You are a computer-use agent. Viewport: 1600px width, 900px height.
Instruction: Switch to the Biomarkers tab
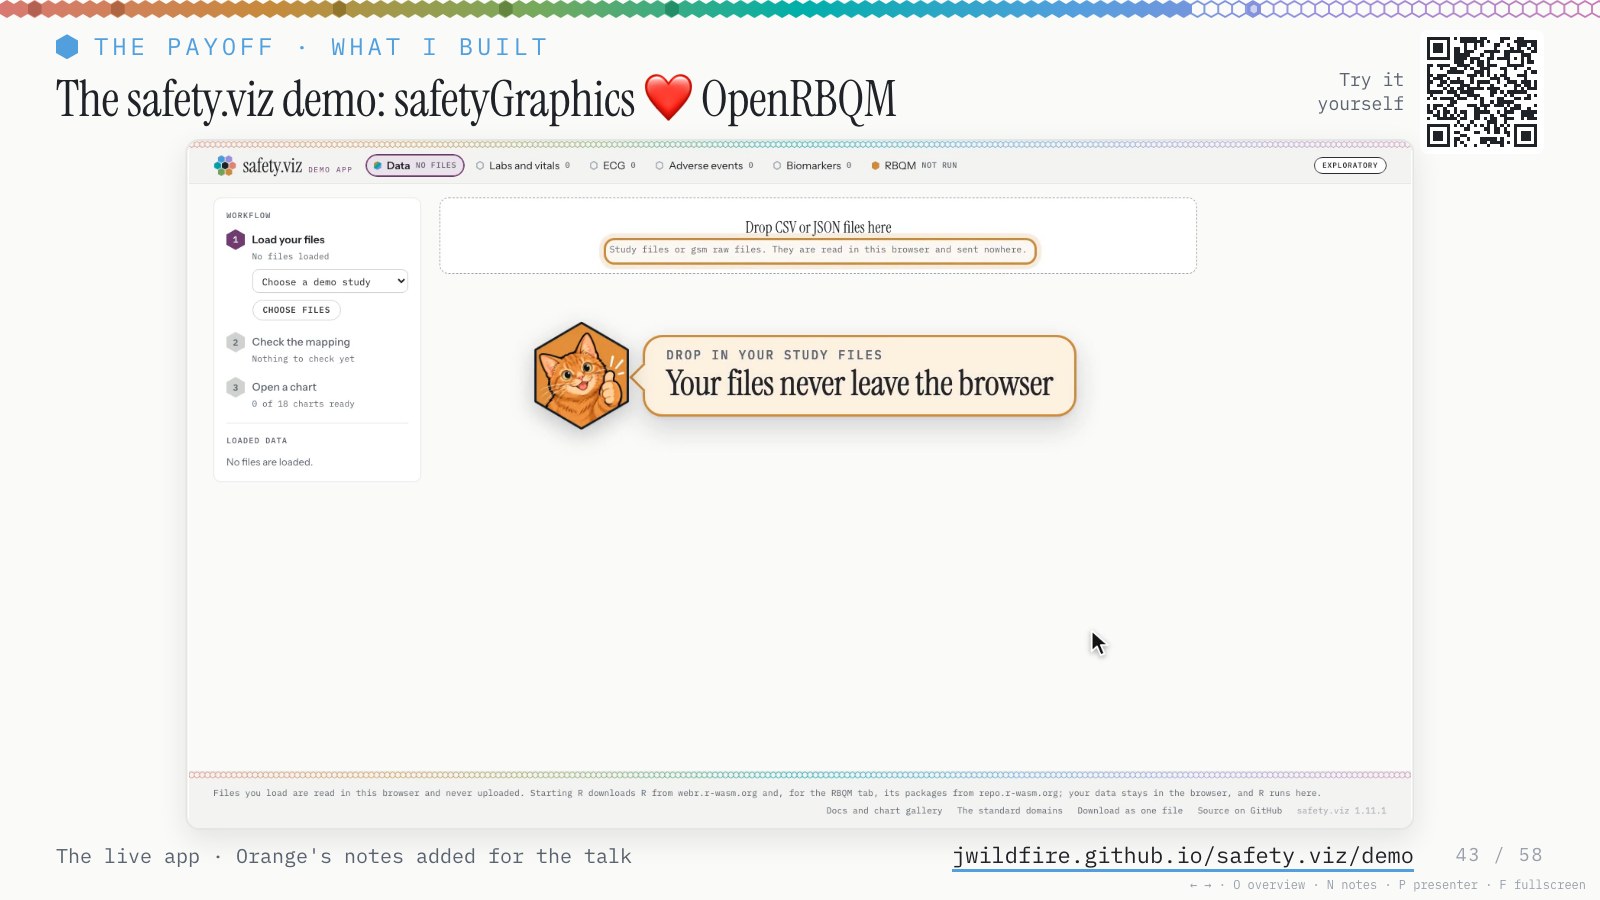812,166
